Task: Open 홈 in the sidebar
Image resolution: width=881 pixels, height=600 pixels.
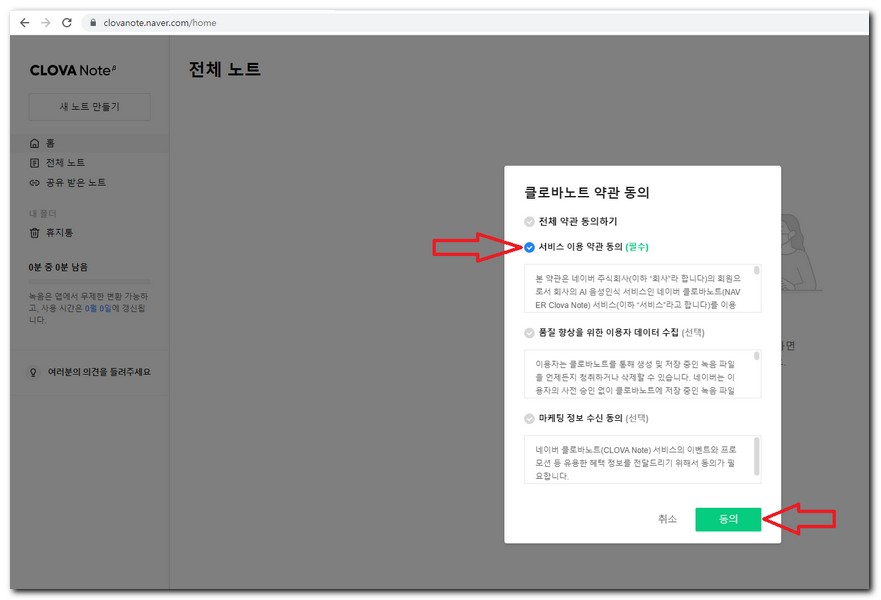Action: point(50,143)
